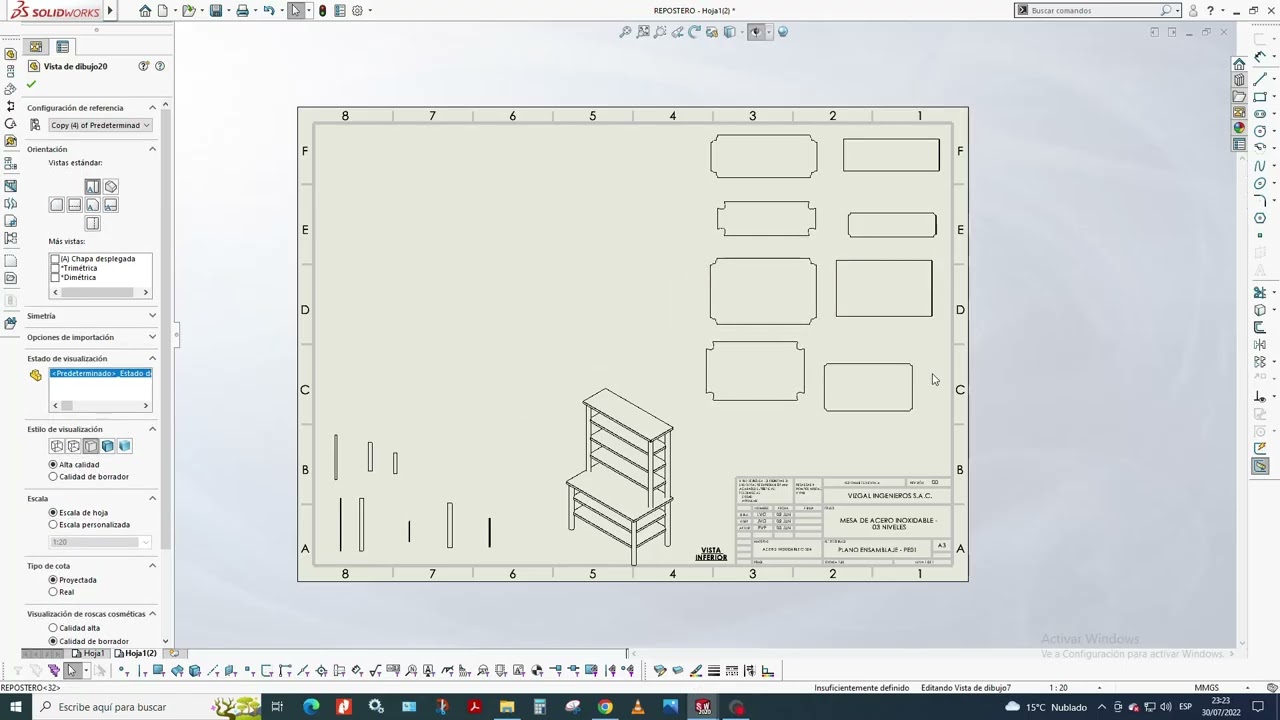Select the Proyectada dimension type
1280x720 pixels.
click(x=54, y=580)
